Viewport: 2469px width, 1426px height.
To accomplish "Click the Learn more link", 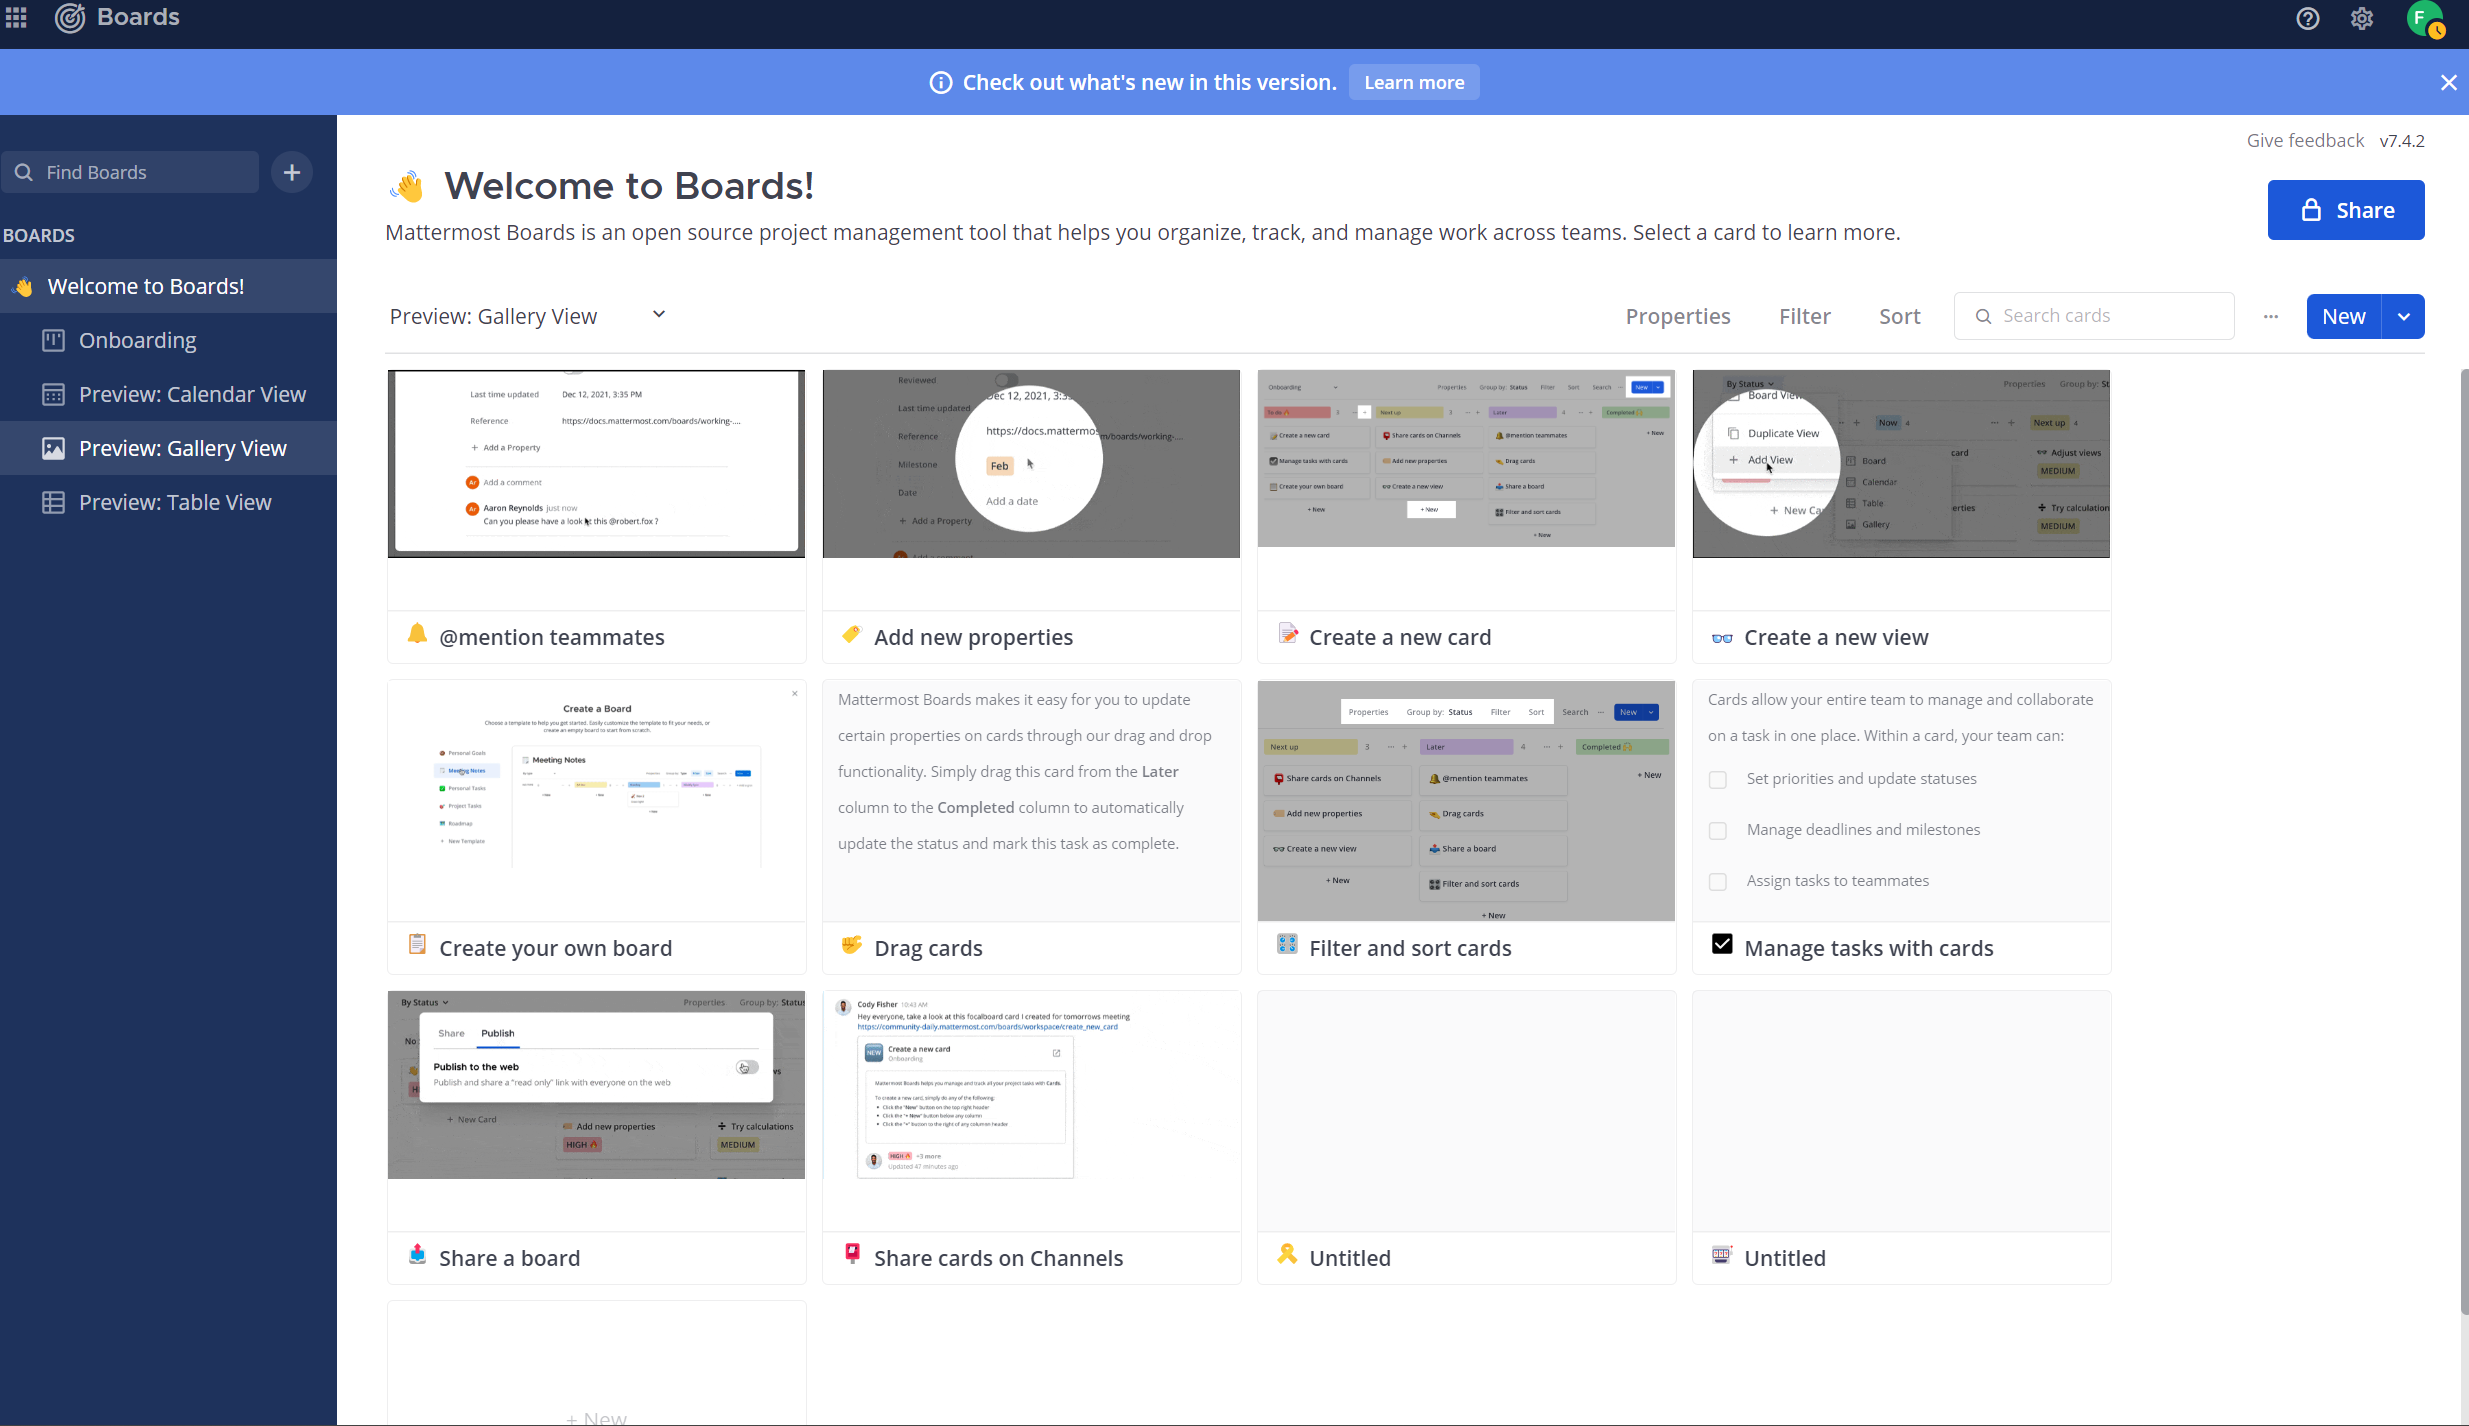I will (1413, 83).
